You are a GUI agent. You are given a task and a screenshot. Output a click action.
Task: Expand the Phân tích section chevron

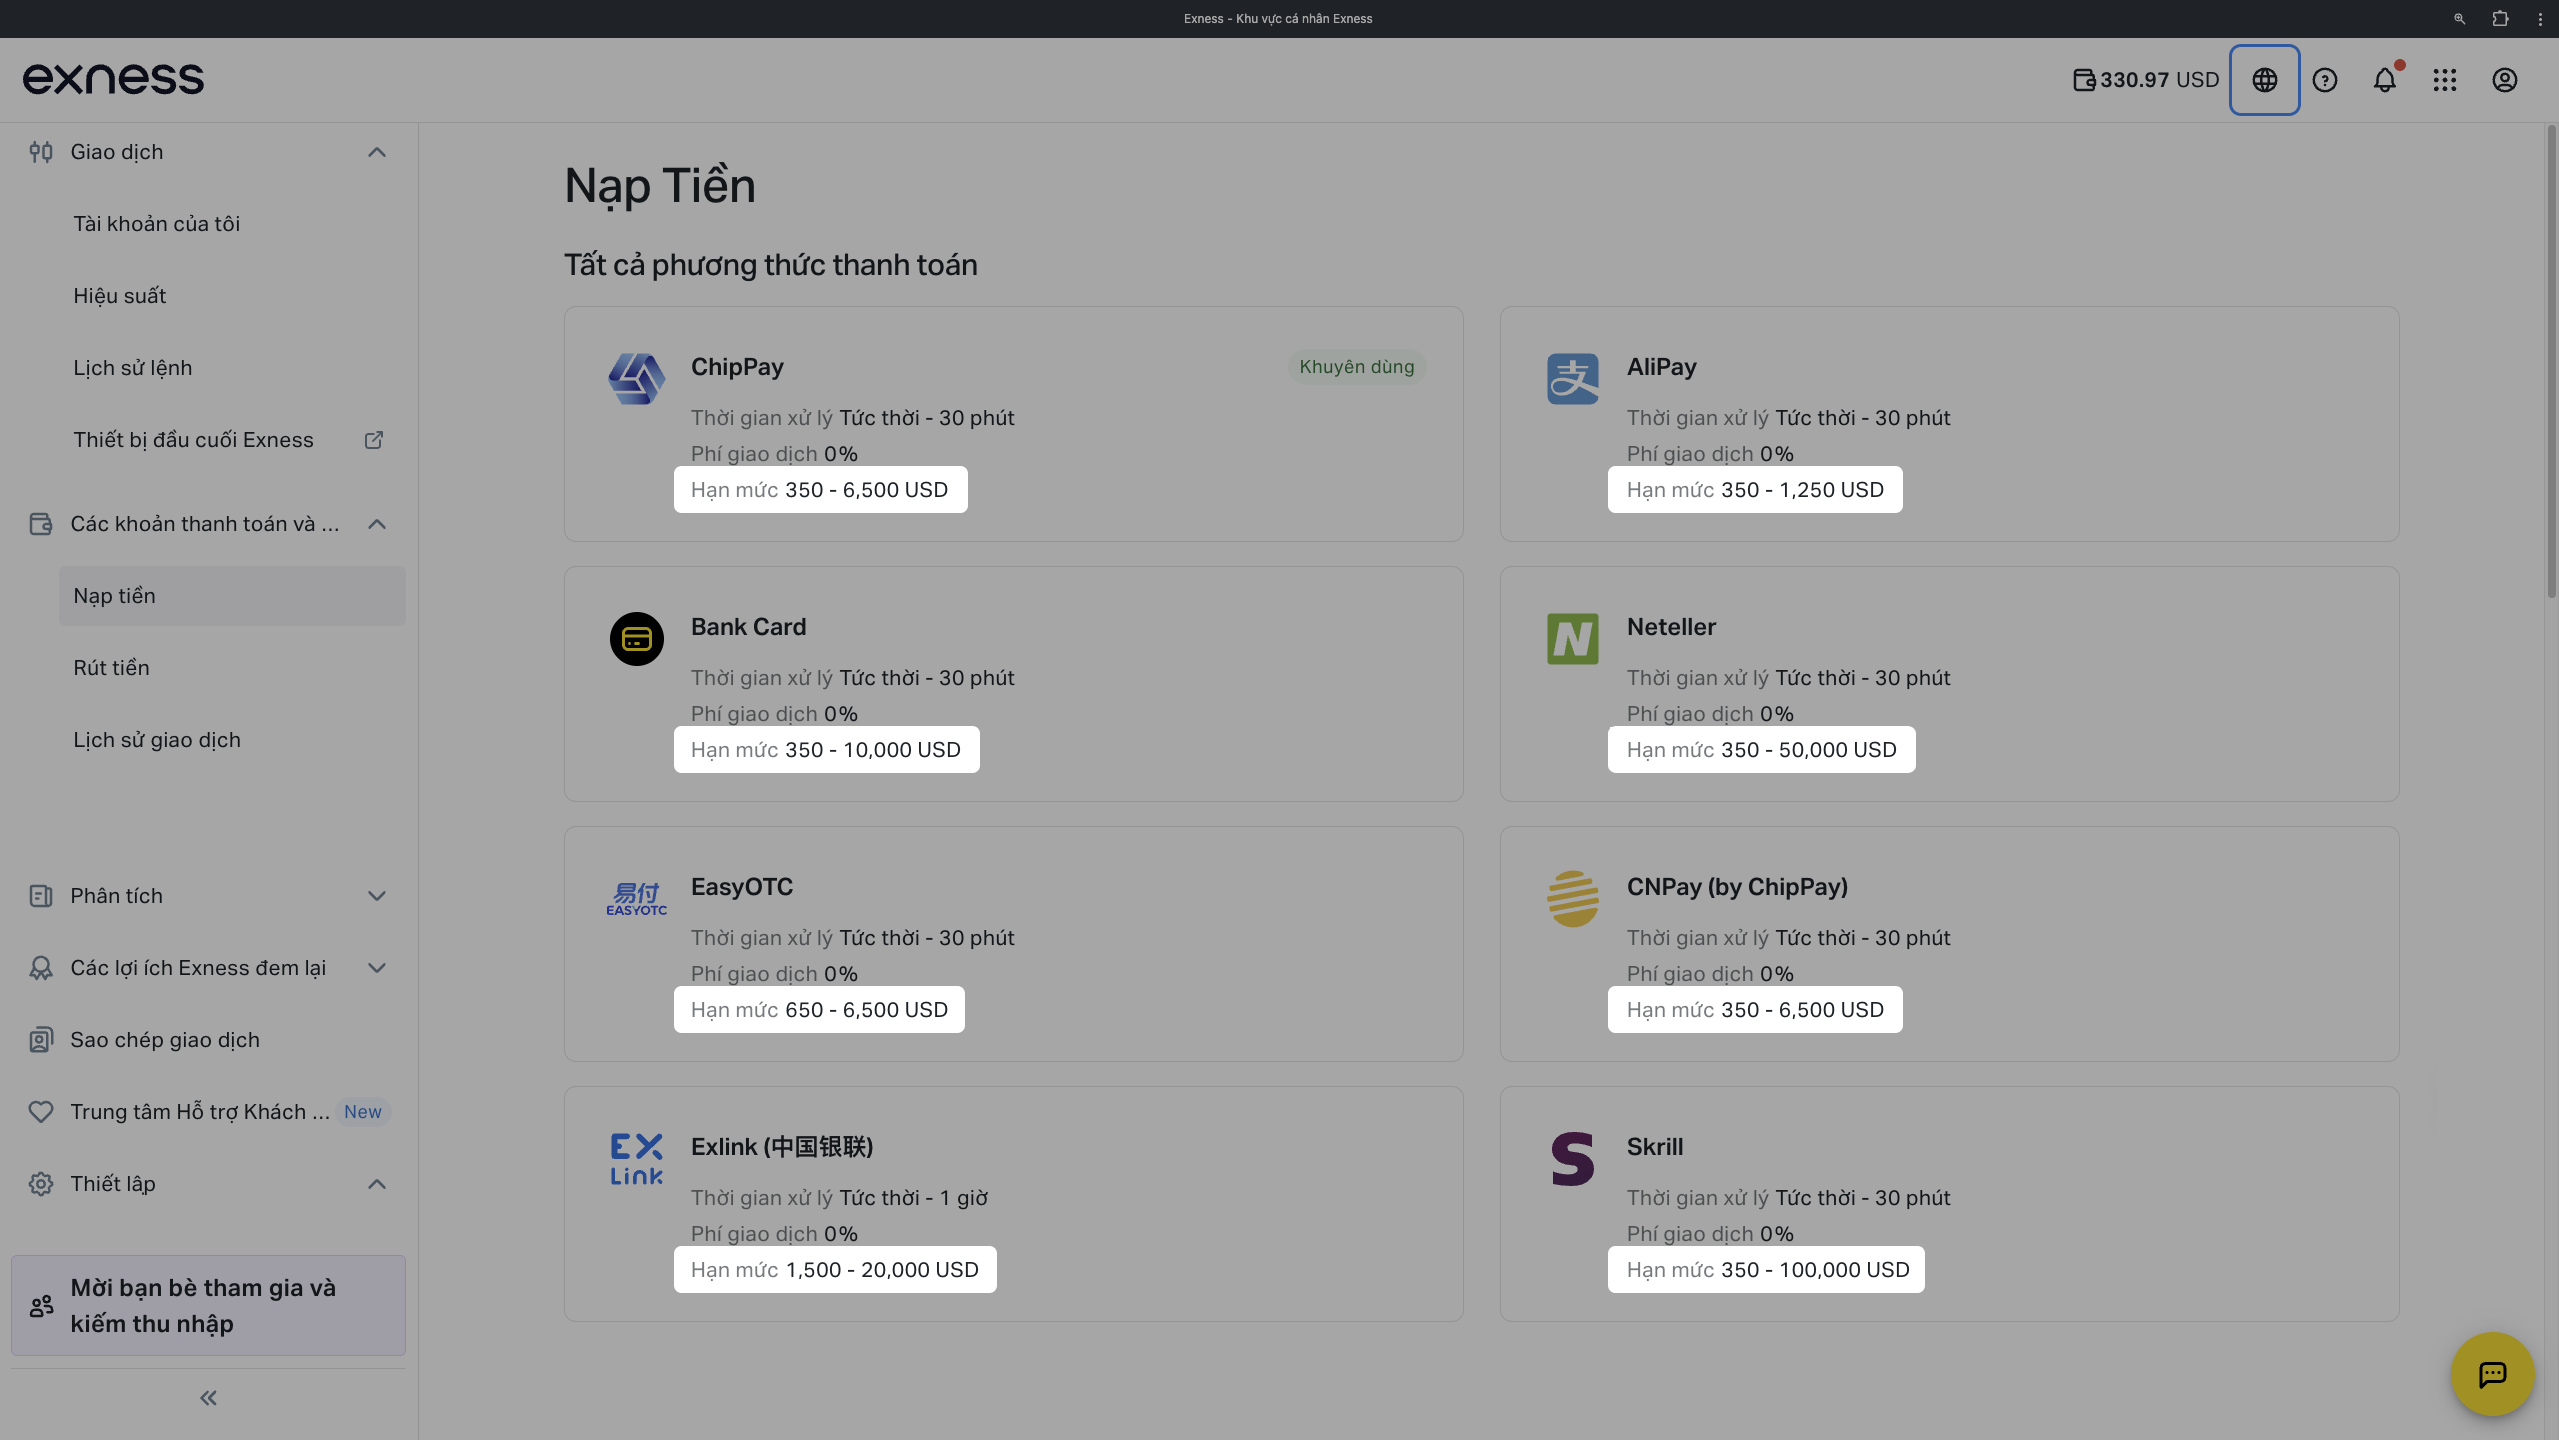pos(377,896)
